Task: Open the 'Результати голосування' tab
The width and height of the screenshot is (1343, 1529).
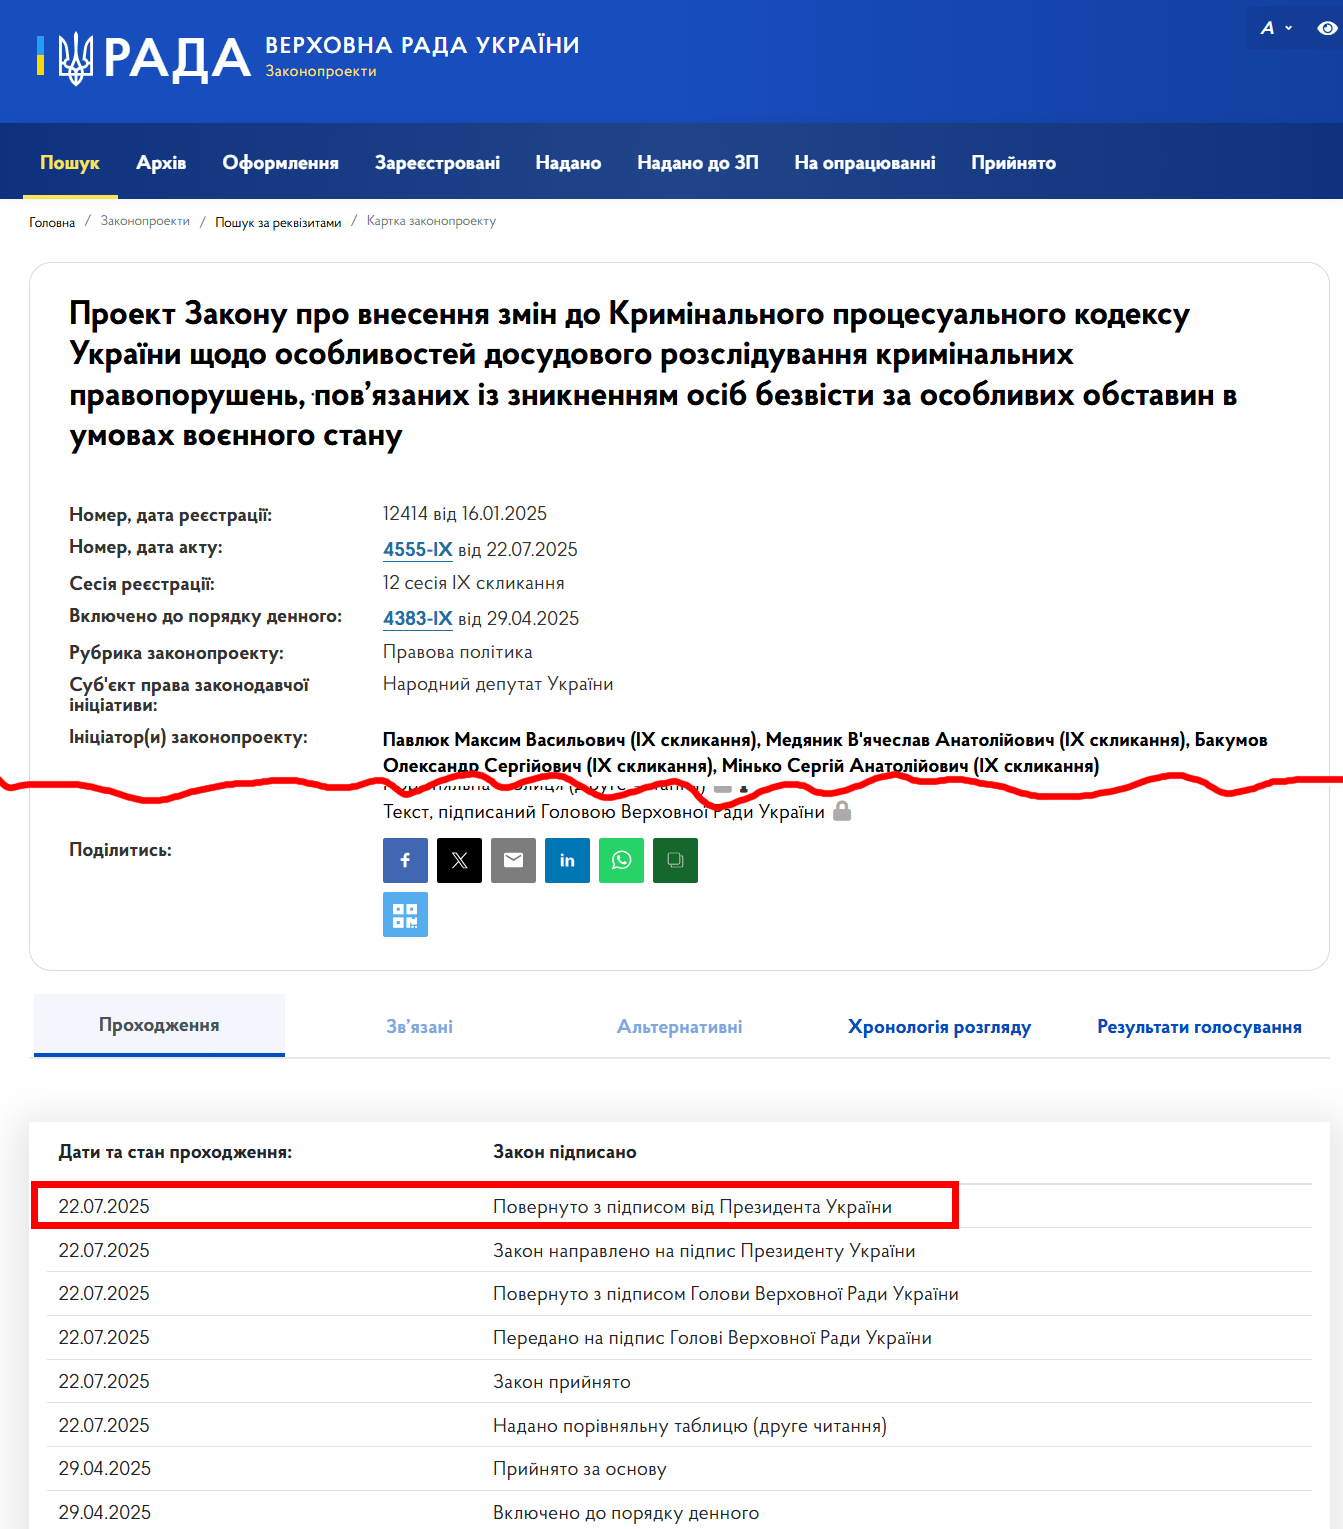Action: click(1199, 1027)
